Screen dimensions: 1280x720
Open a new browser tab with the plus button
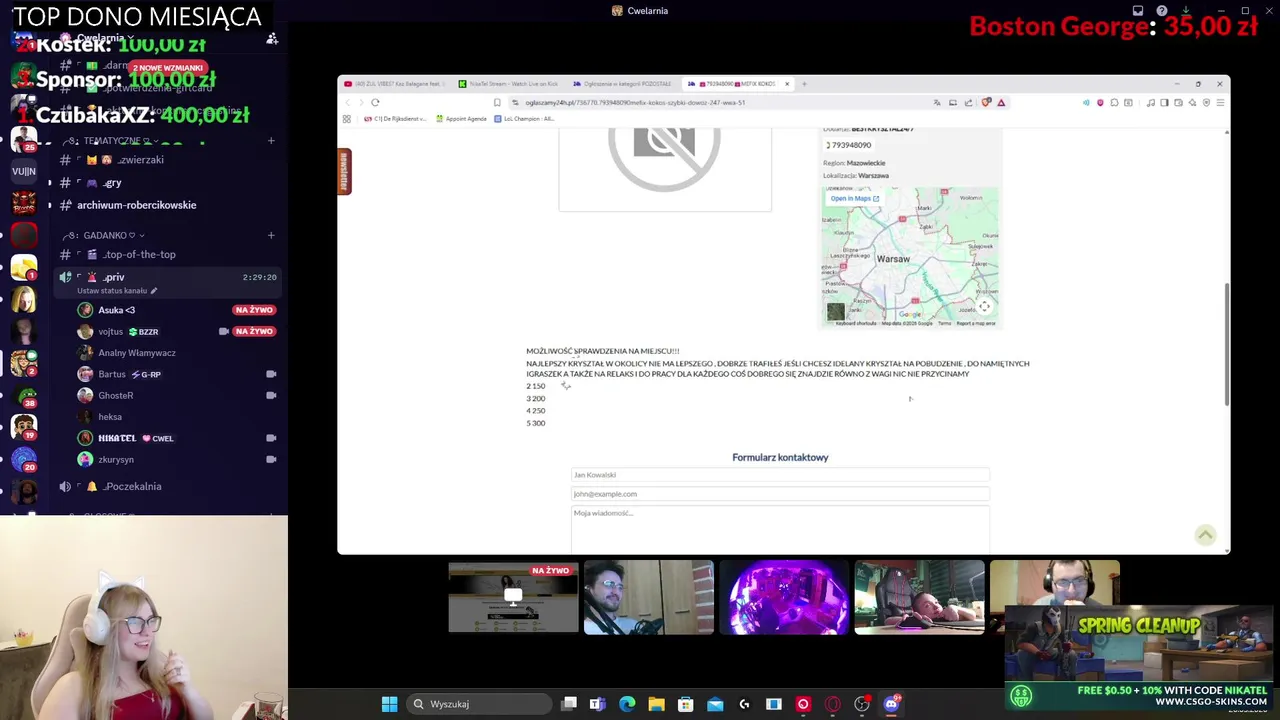[804, 84]
